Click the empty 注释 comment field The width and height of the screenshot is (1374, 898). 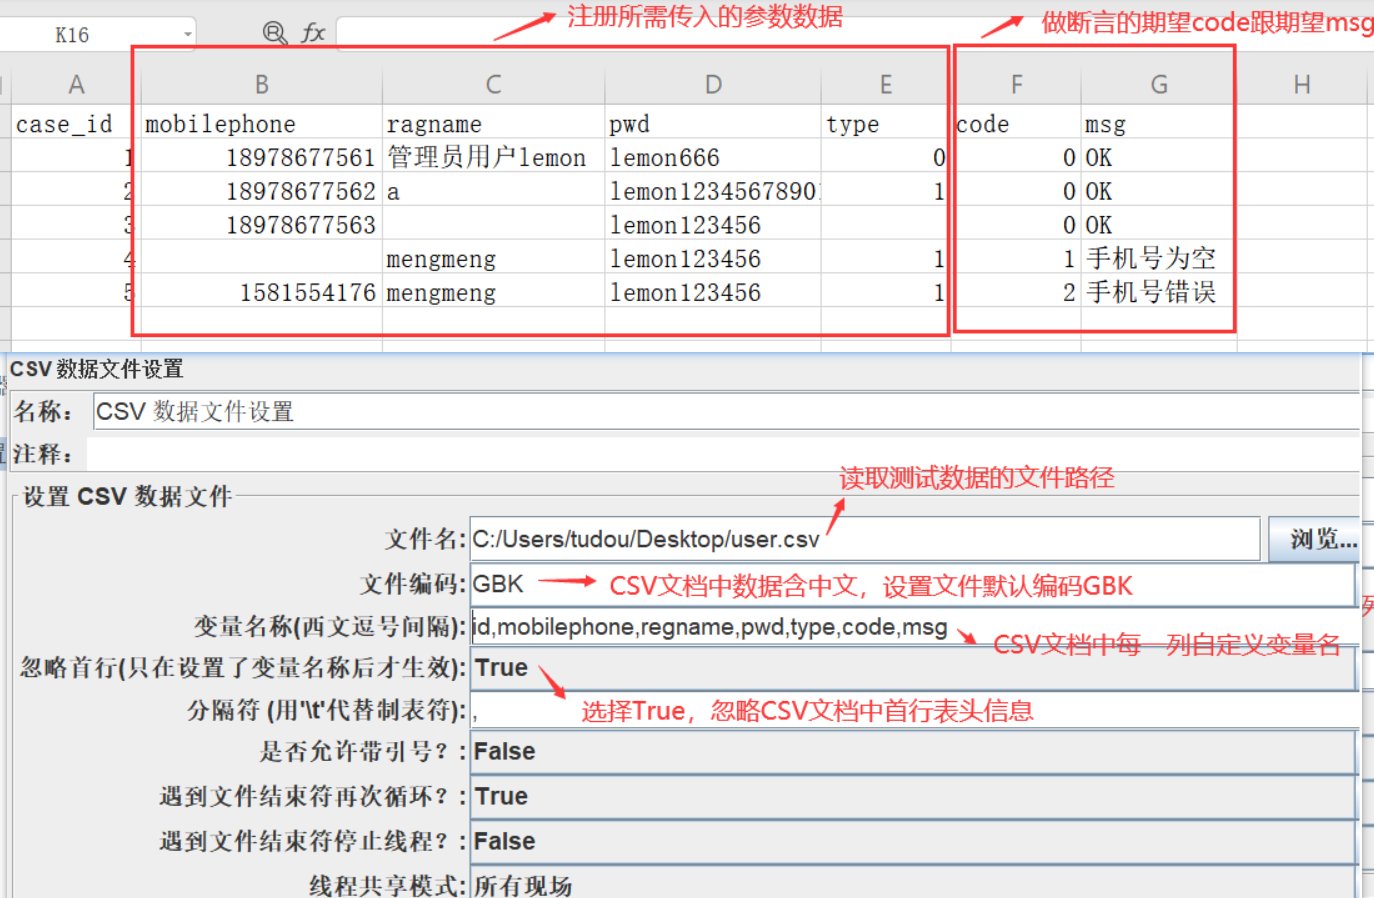click(x=724, y=454)
